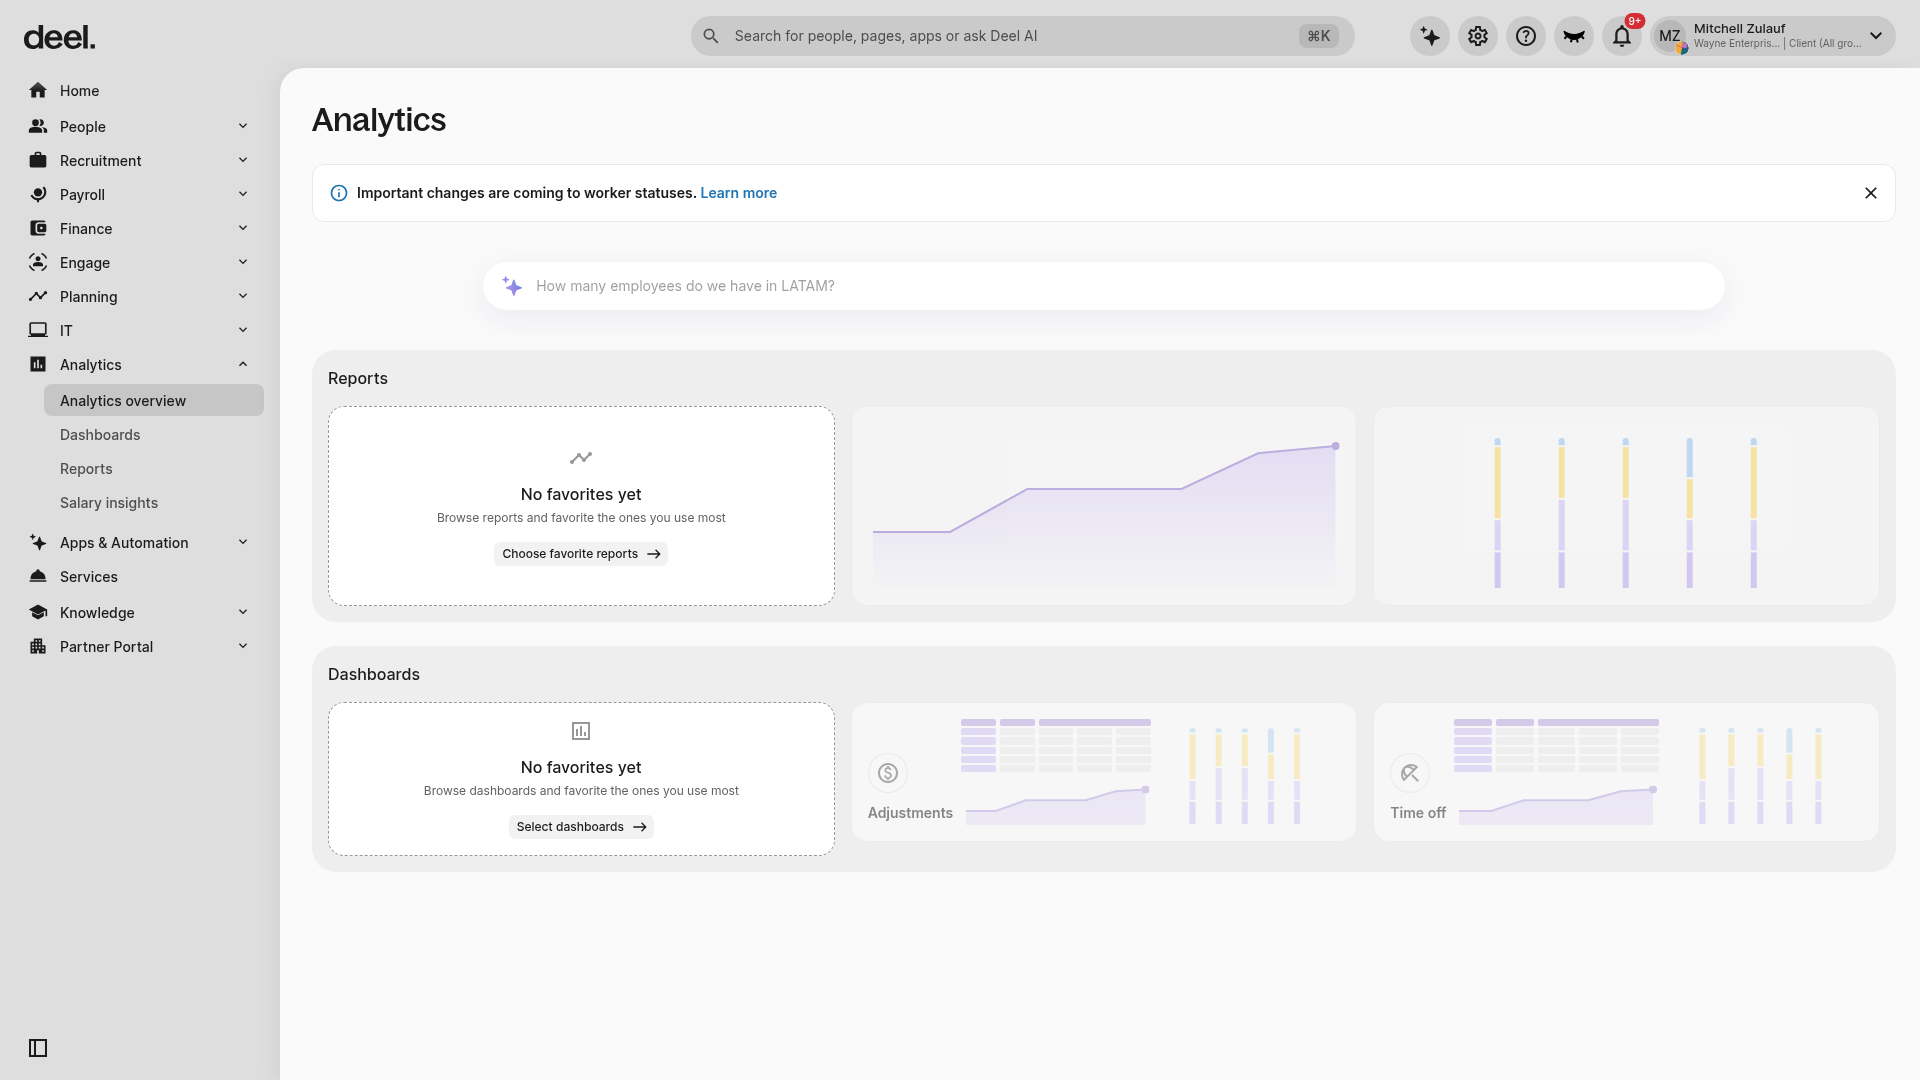The image size is (1920, 1080).
Task: Click Choose favorite reports button
Action: [x=581, y=554]
